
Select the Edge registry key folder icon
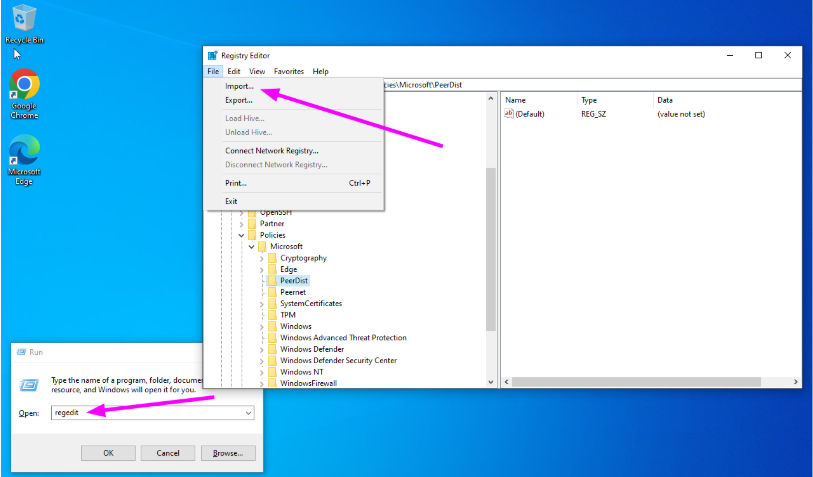(x=273, y=269)
